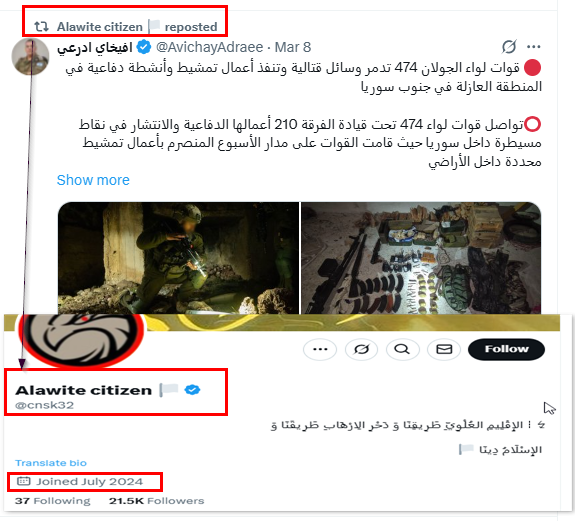
Task: Open the profile three-dot more options button
Action: coord(320,349)
